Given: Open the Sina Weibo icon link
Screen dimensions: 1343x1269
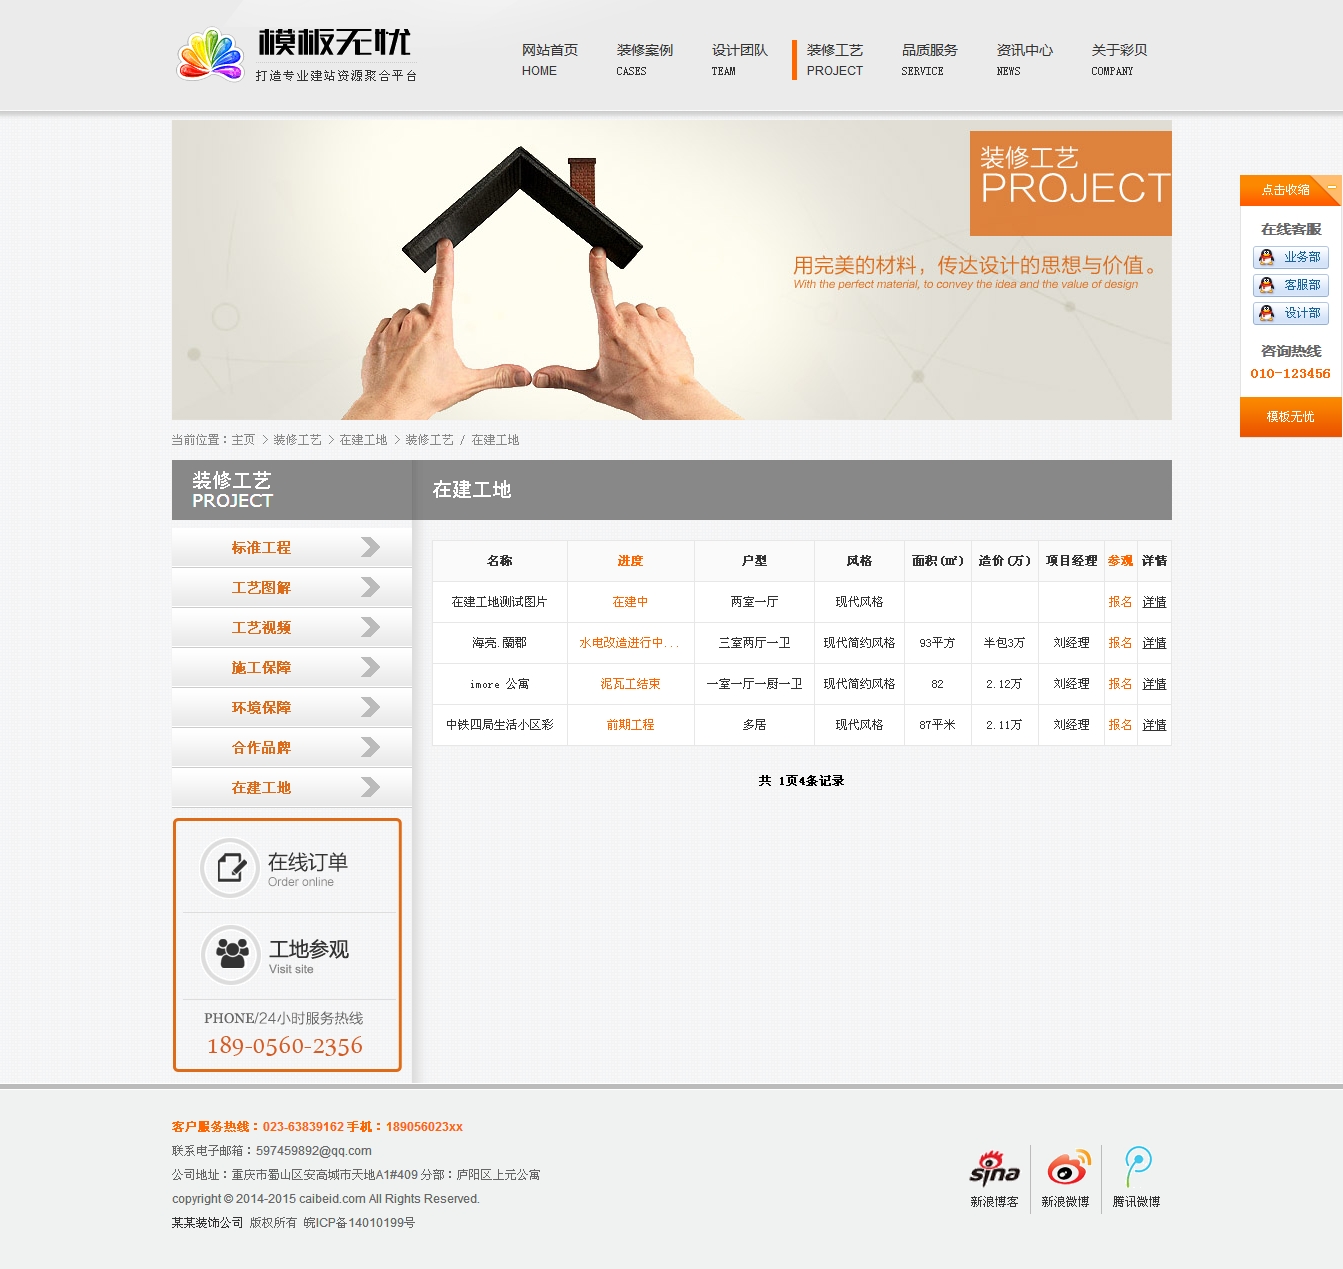Looking at the screenshot, I should point(1066,1168).
